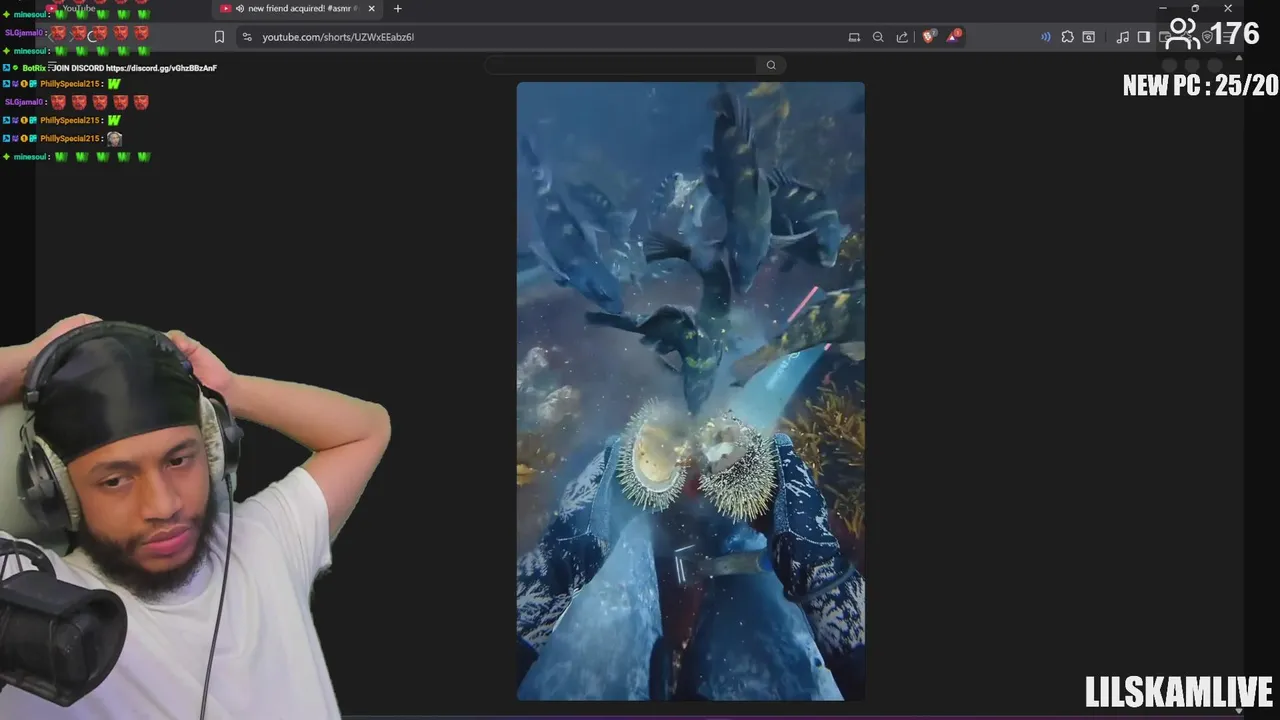
Task: Click the search-tabs window icon in toolbar
Action: pyautogui.click(x=1089, y=37)
